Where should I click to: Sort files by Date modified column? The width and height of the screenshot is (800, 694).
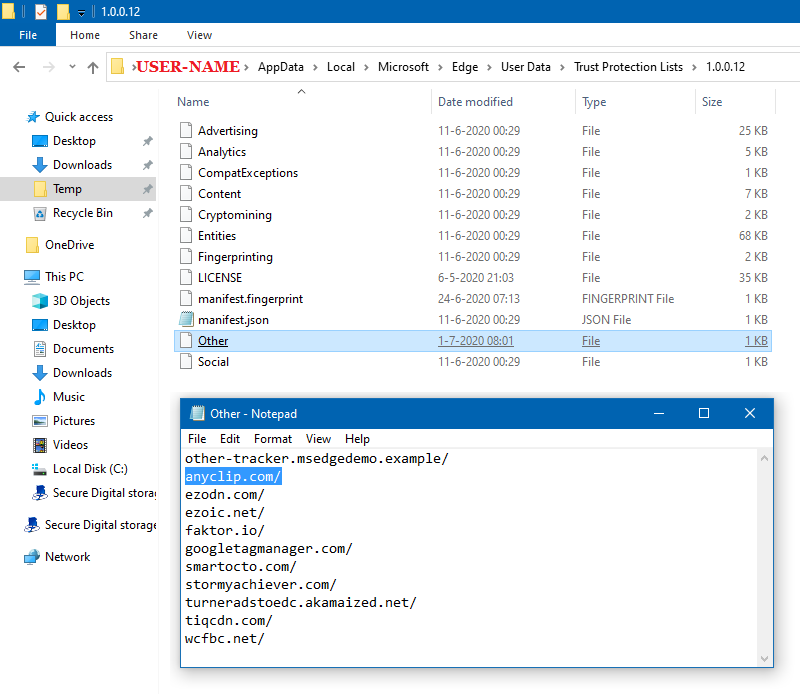[x=475, y=102]
